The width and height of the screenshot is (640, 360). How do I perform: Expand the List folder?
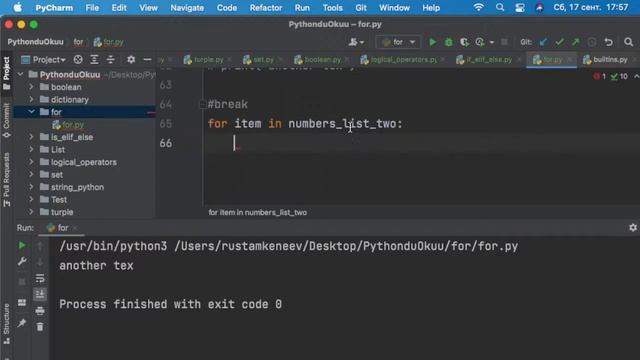coord(31,149)
